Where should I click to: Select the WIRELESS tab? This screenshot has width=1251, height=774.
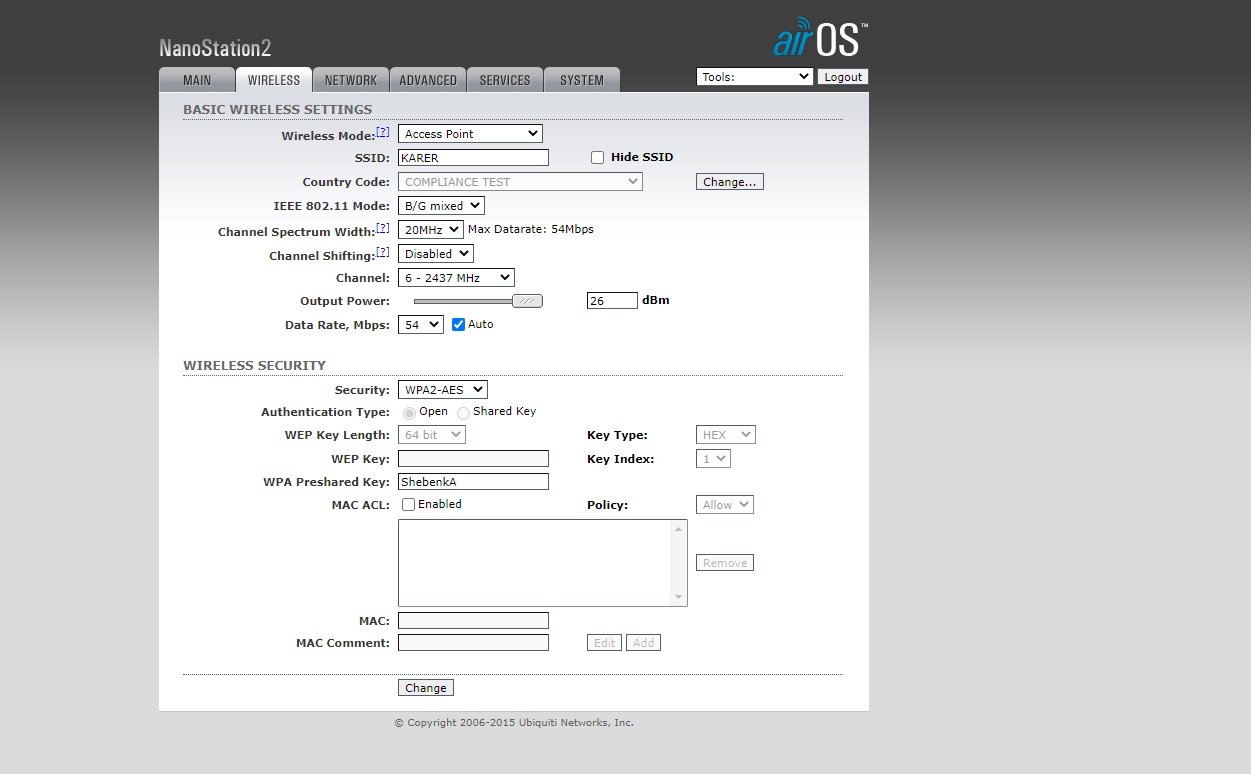[x=274, y=80]
